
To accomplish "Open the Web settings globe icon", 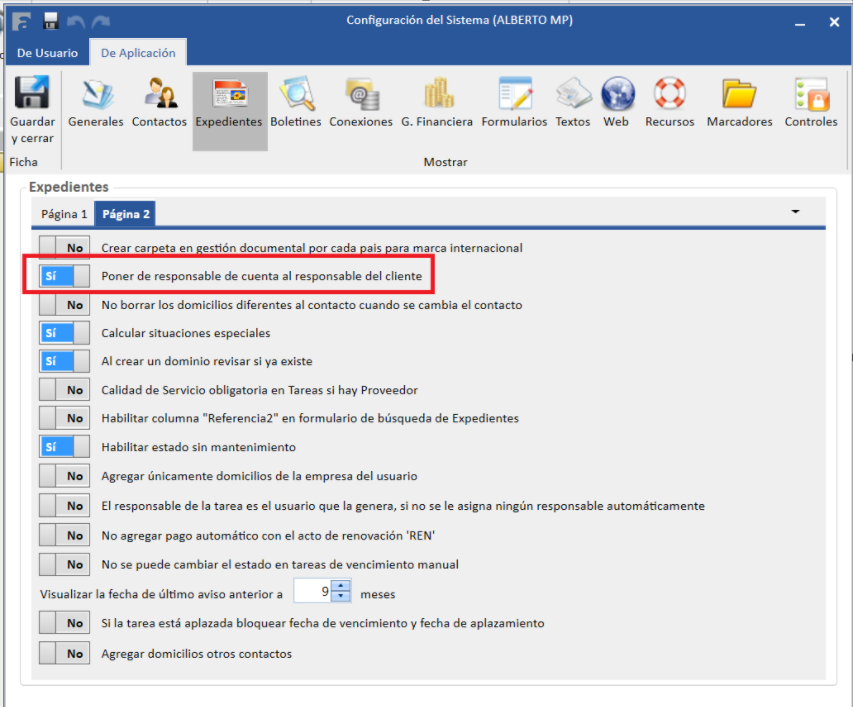I will 616,97.
